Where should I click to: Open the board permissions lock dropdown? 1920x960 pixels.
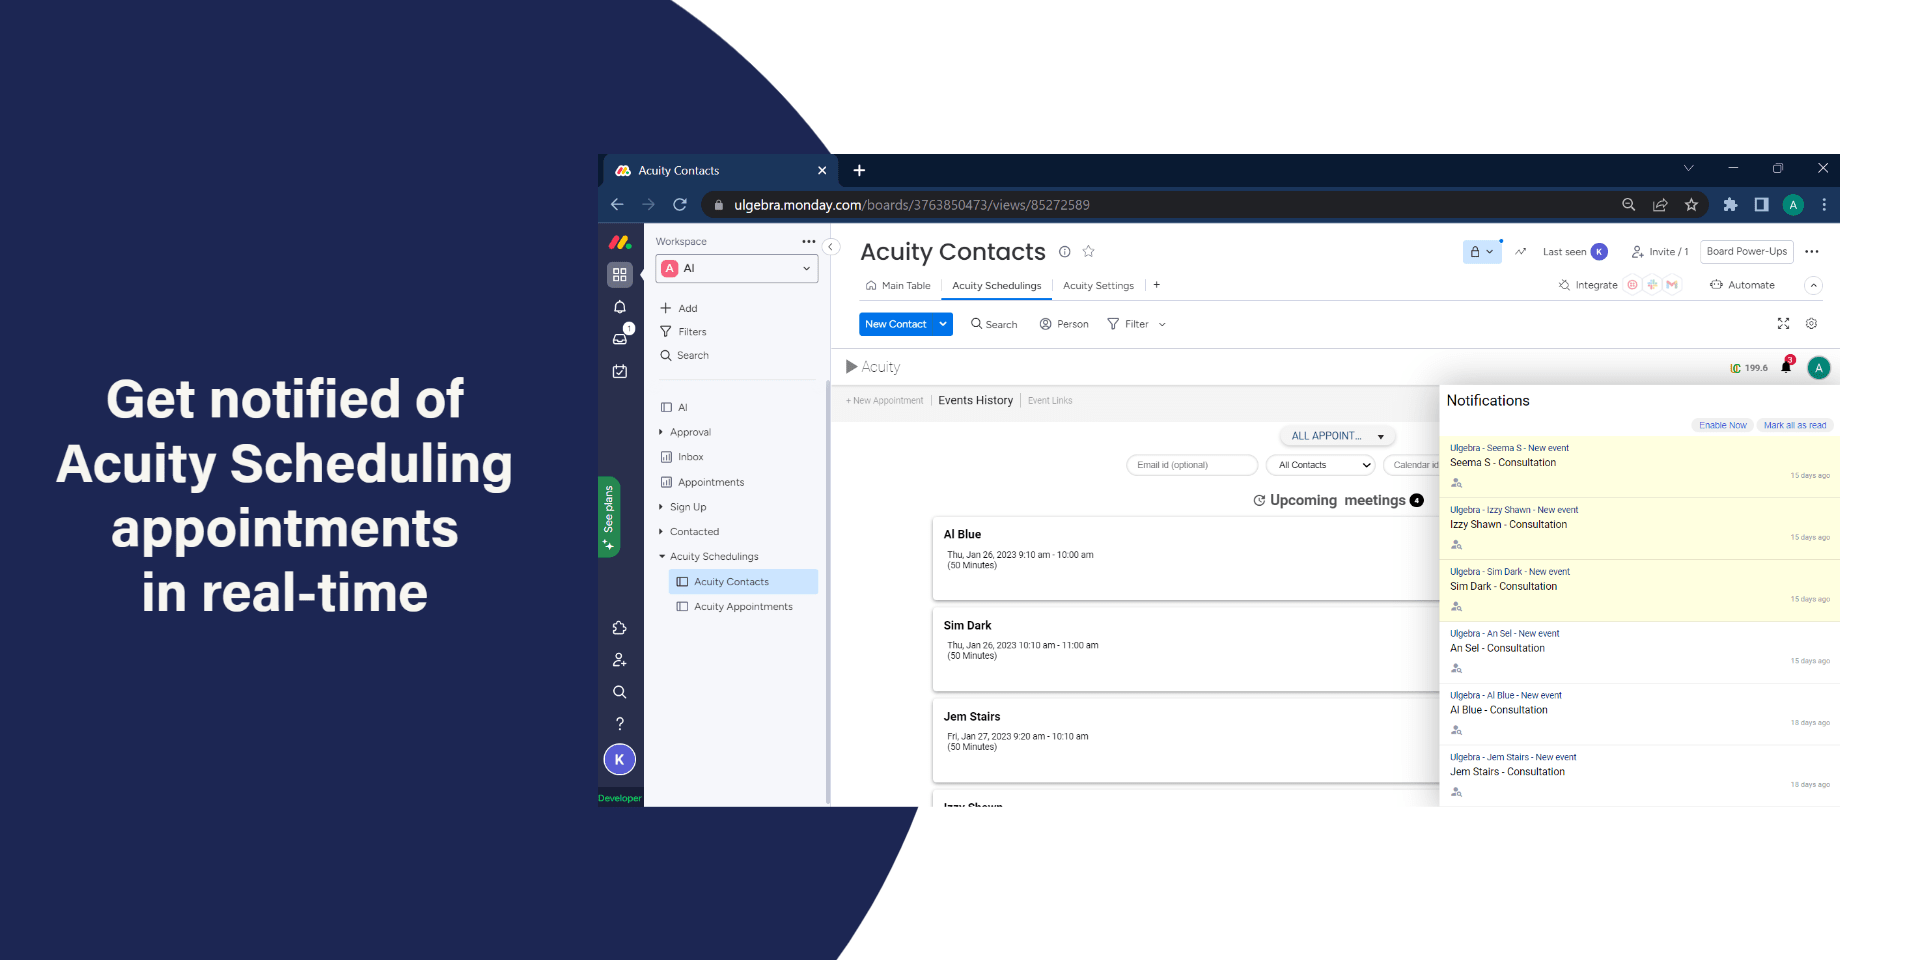coord(1482,252)
